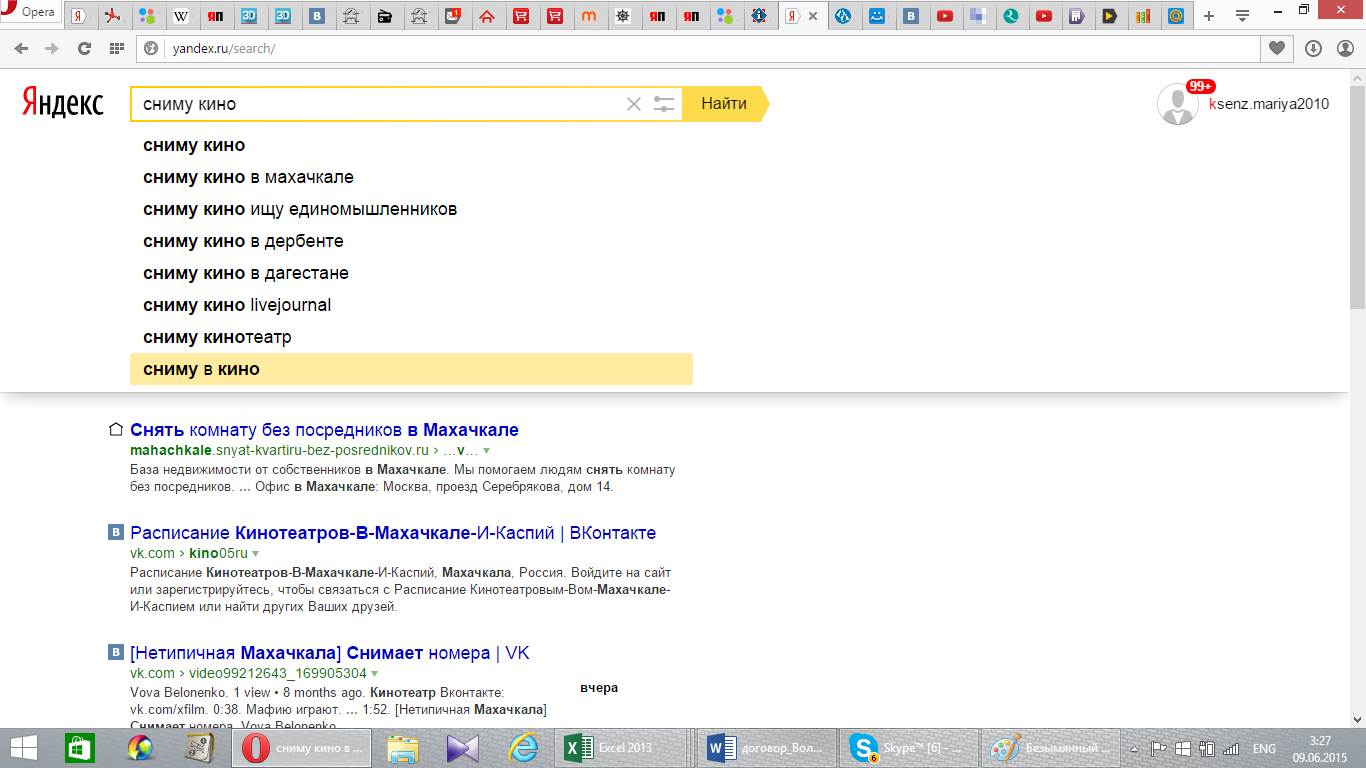
Task: Expand dropdown arrow after kino05ru
Action: (x=256, y=554)
